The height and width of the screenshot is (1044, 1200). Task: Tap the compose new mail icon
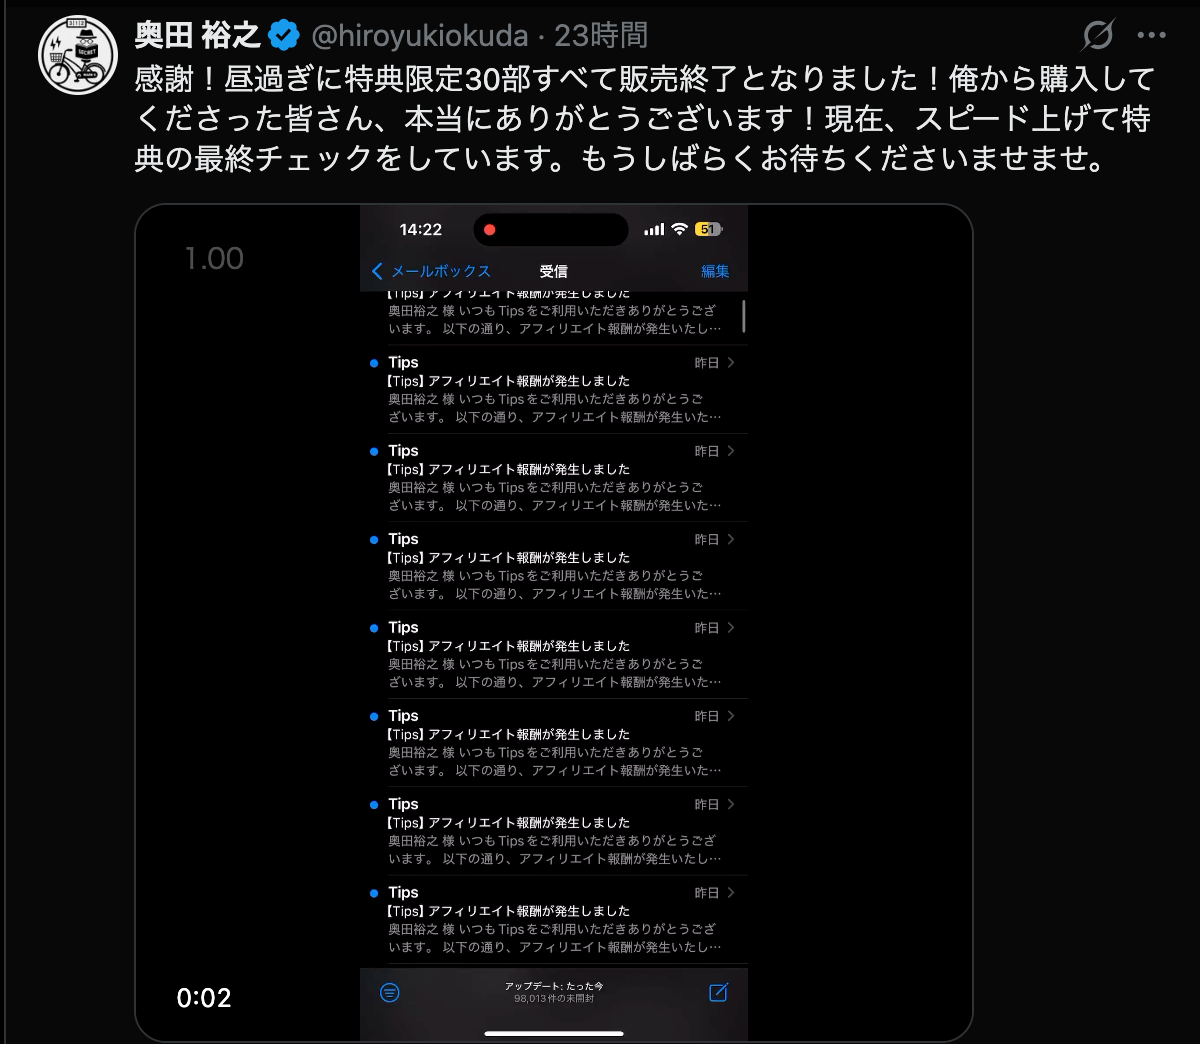point(718,992)
